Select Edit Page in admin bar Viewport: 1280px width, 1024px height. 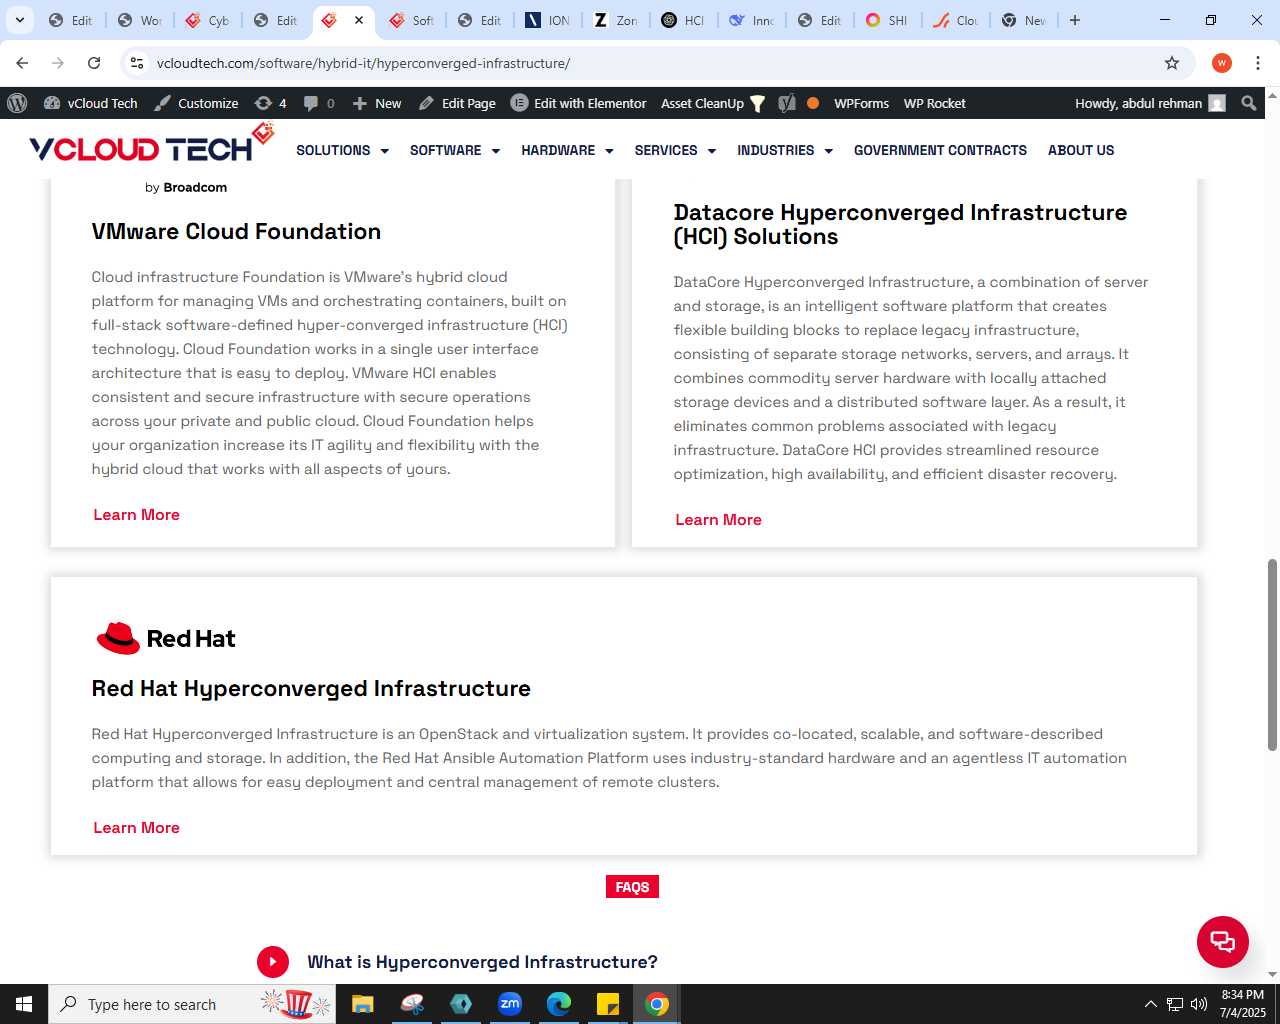pos(457,103)
